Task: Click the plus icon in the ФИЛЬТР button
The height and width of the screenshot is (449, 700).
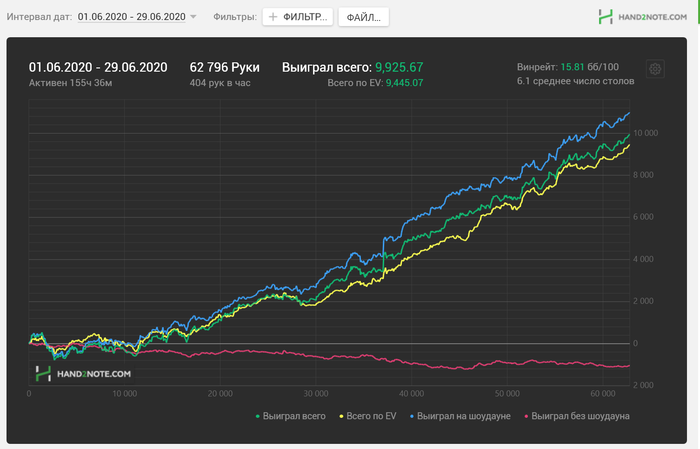Action: 273,17
